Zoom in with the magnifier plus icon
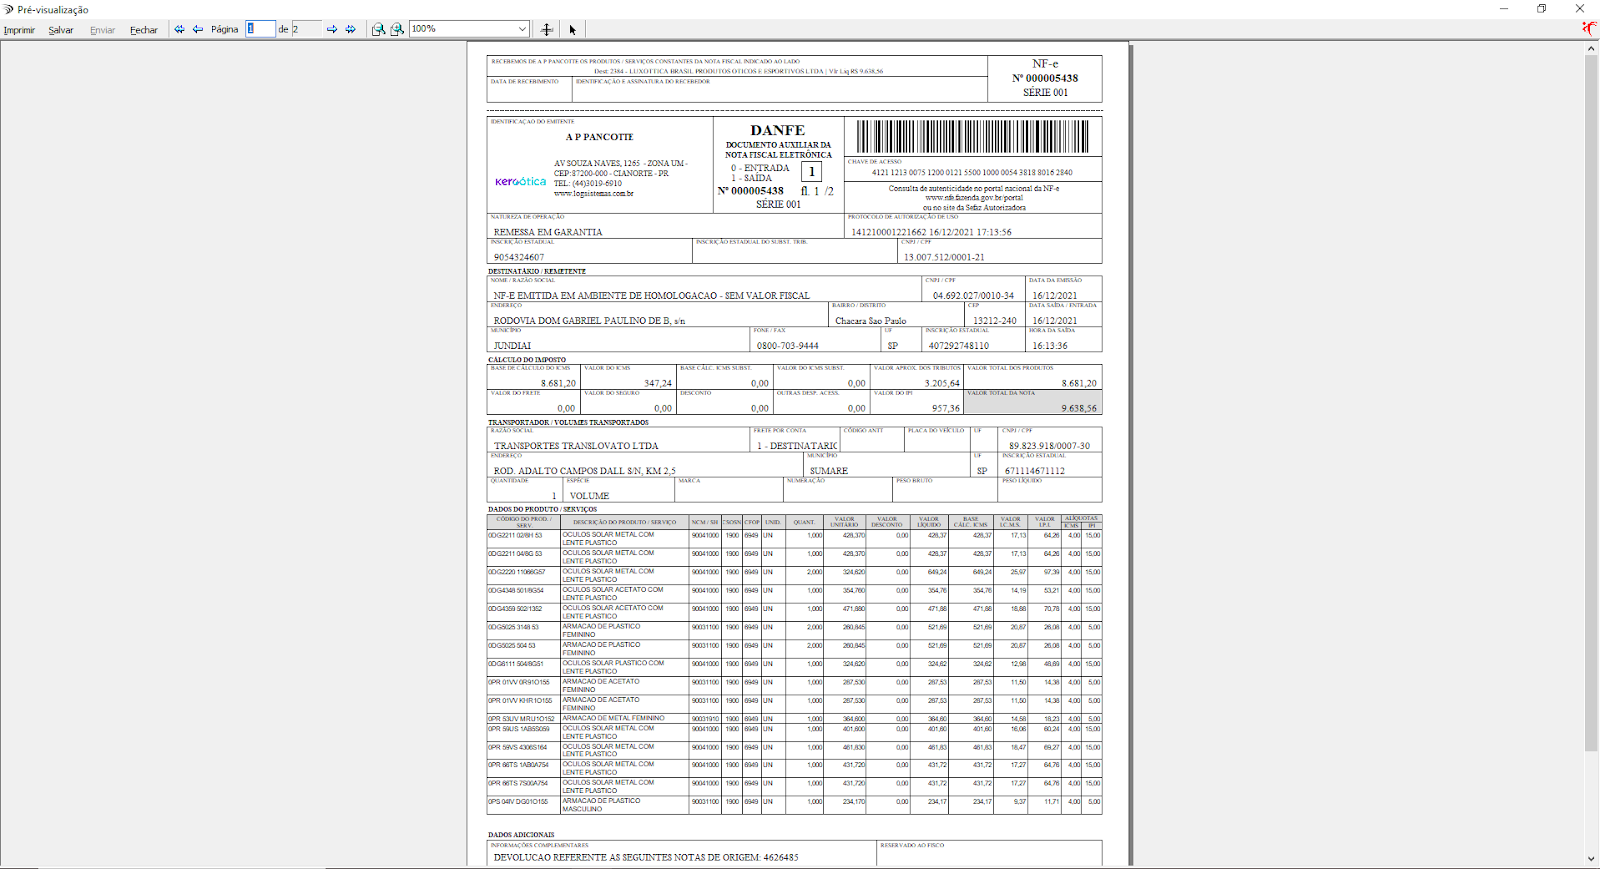Screen dimensions: 1600x869 pos(397,30)
